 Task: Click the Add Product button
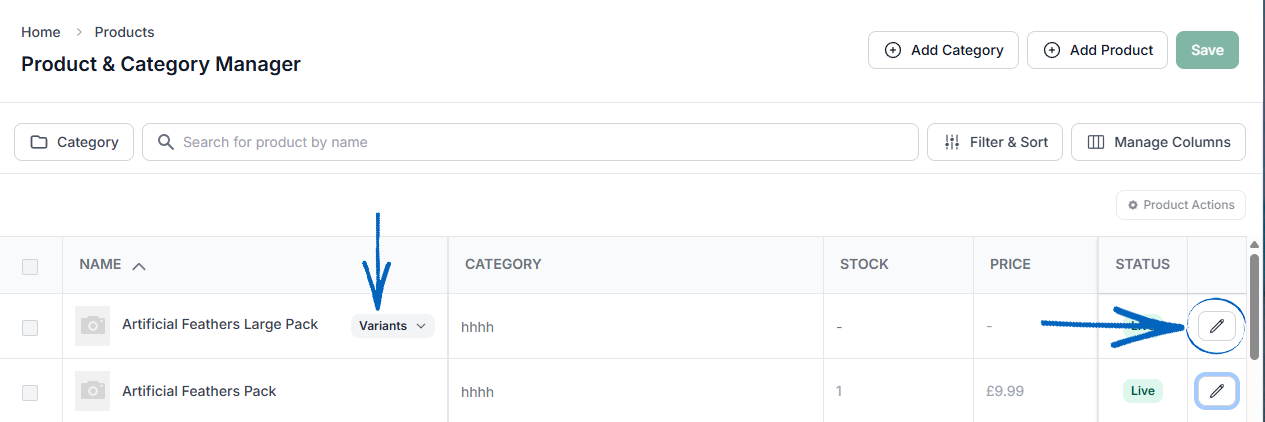1097,50
